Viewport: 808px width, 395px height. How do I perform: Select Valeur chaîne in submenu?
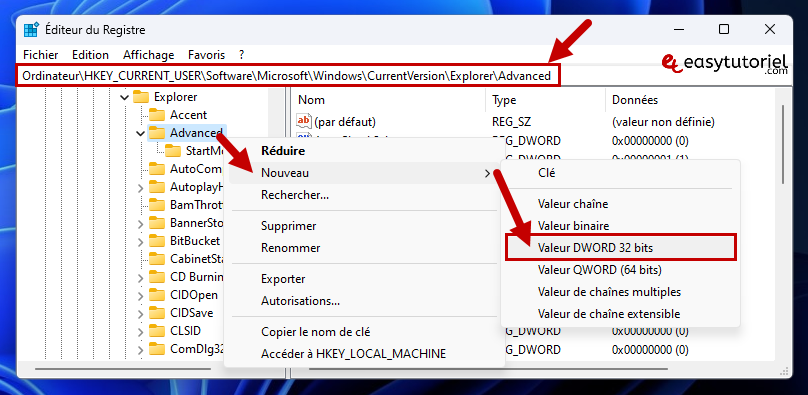[620, 204]
